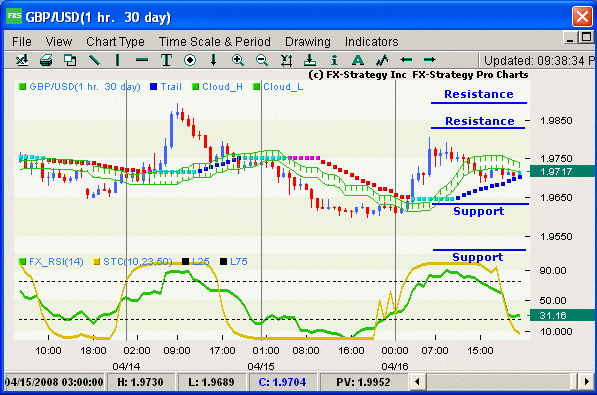Viewport: 597px width, 395px height.
Task: Click the Excel export toolbar icon
Action: [x=22, y=60]
